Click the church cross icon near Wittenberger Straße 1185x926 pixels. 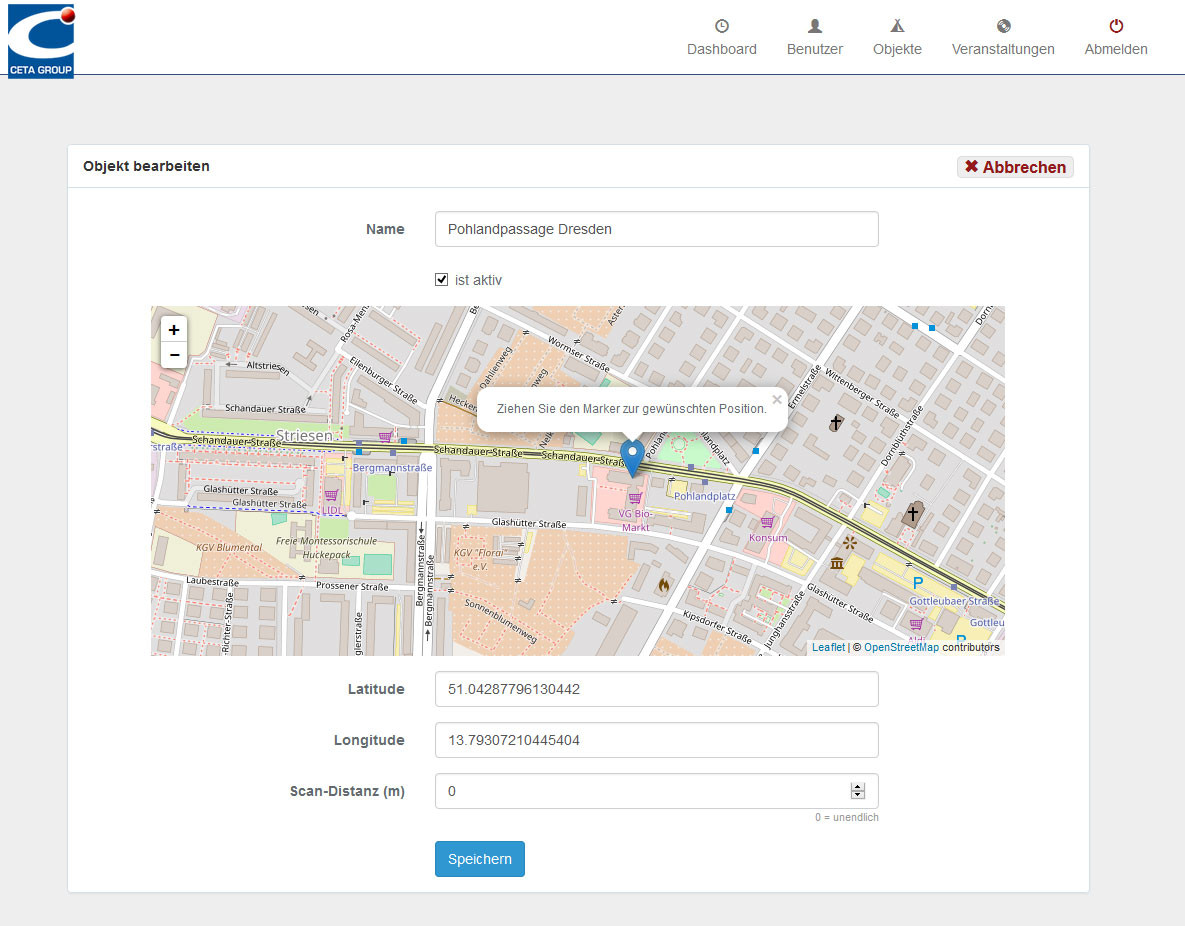(836, 423)
